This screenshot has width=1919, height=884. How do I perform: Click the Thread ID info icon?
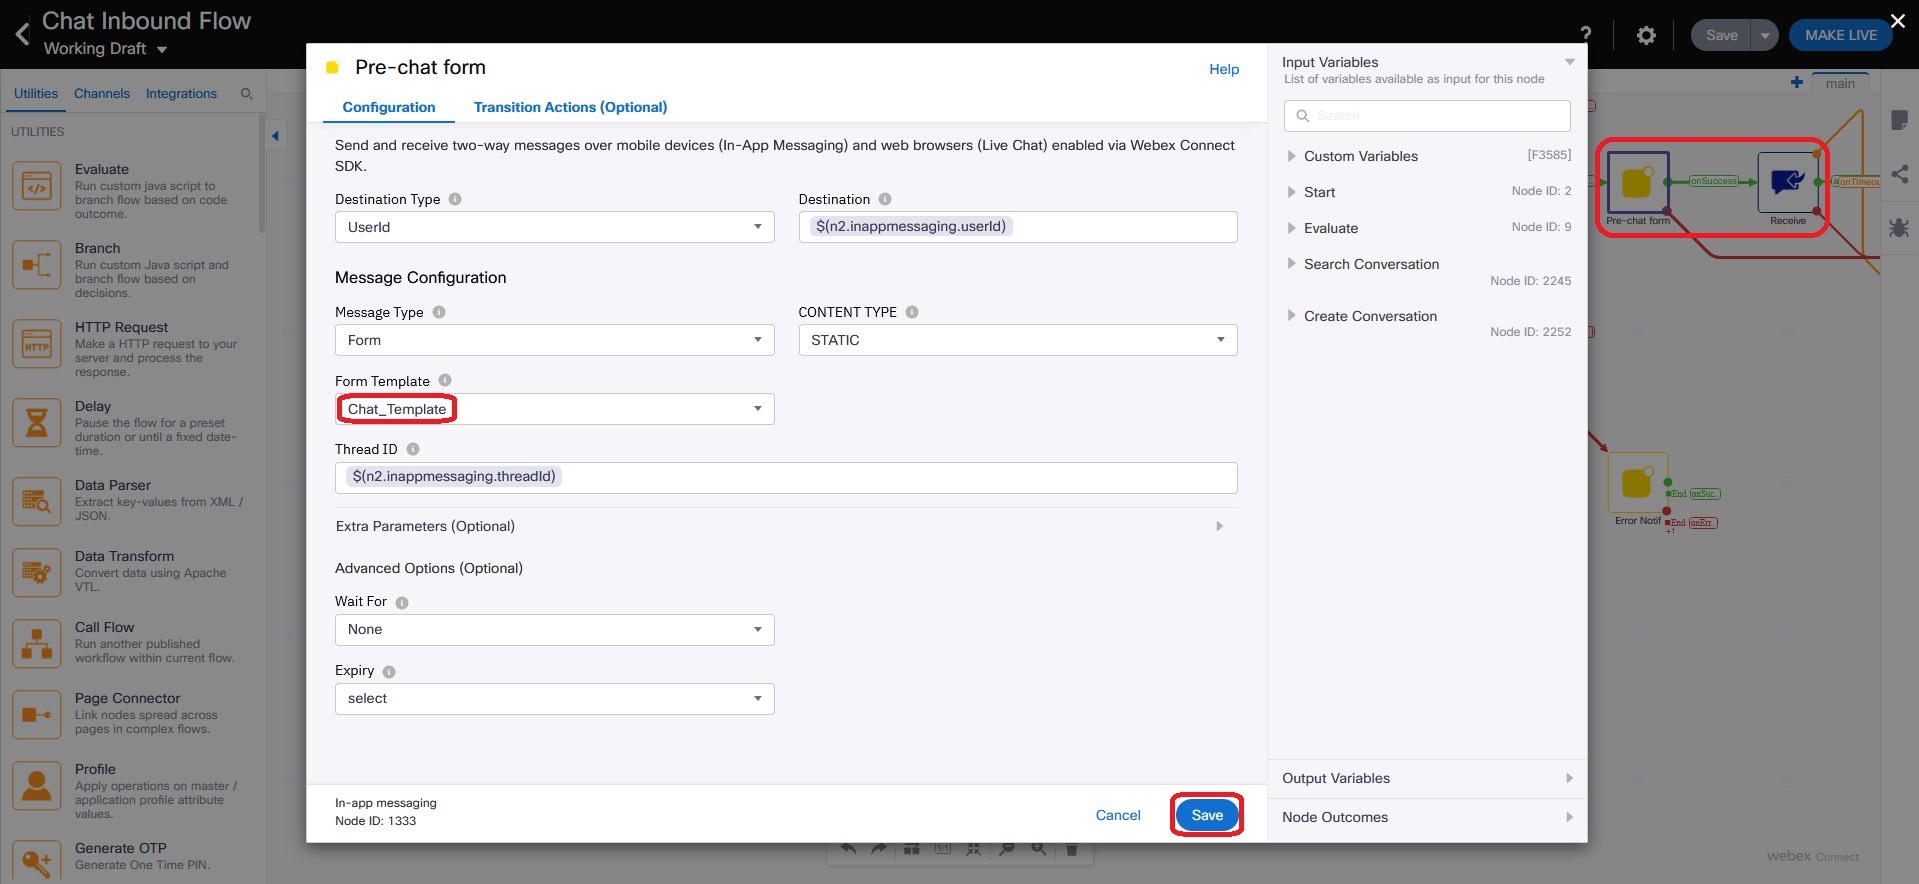click(413, 449)
